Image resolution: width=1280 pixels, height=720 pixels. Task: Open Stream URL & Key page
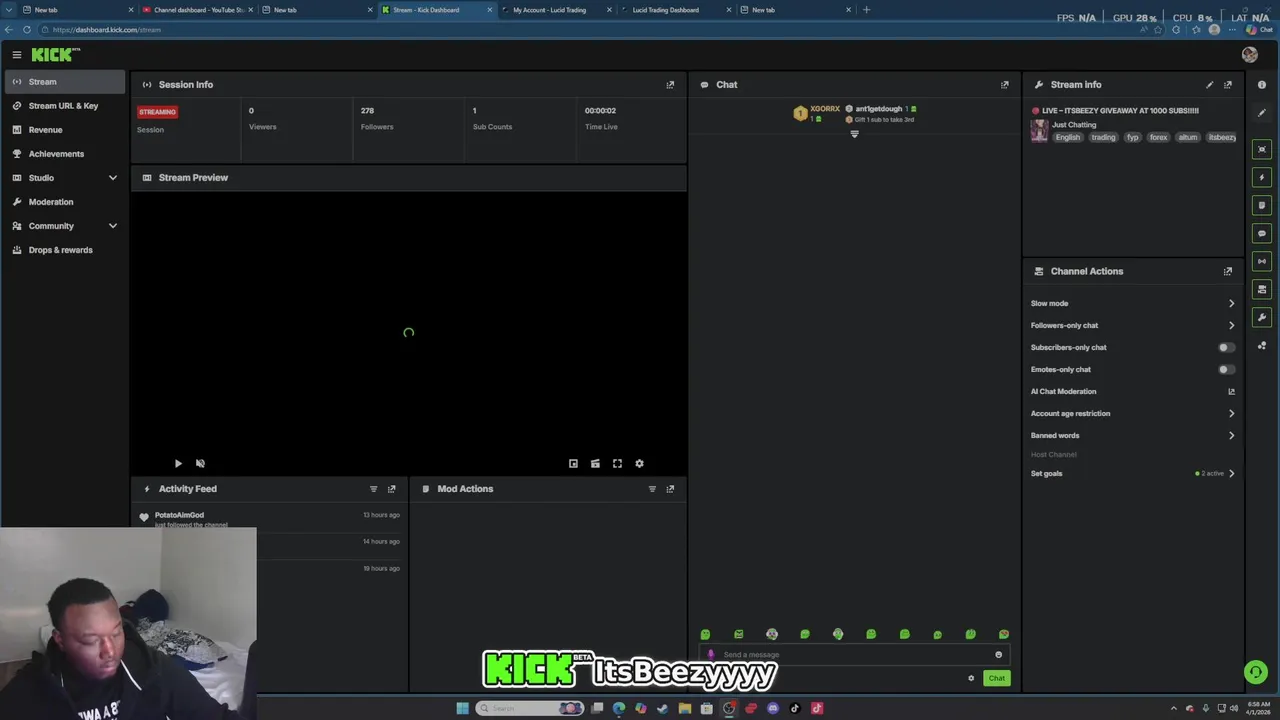tap(64, 106)
